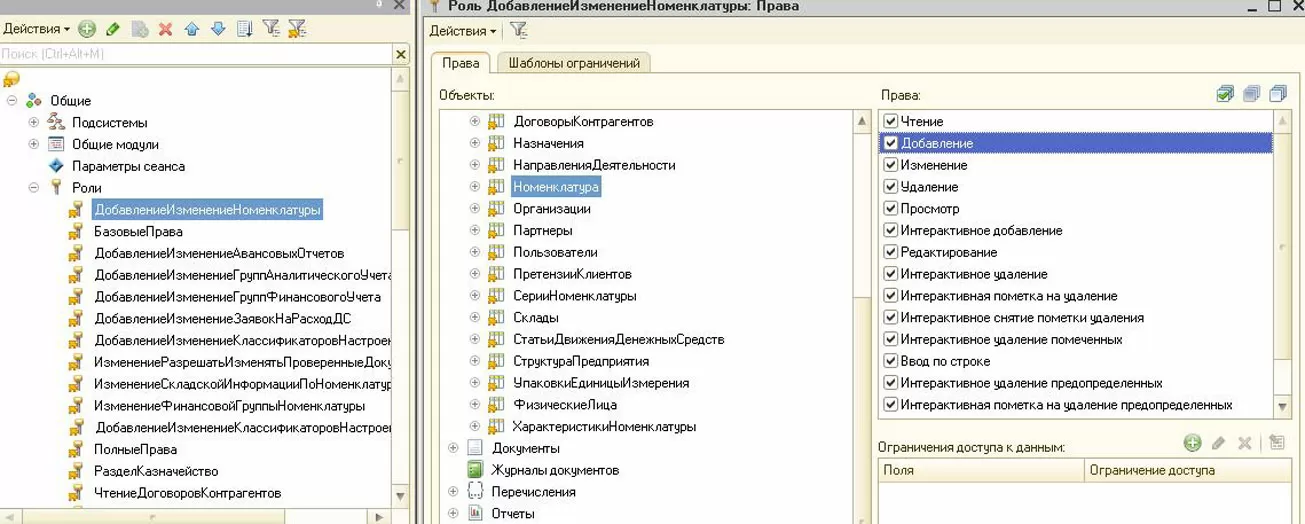This screenshot has height=524, width=1305.
Task: Click the Check all rights icon
Action: point(1225,94)
